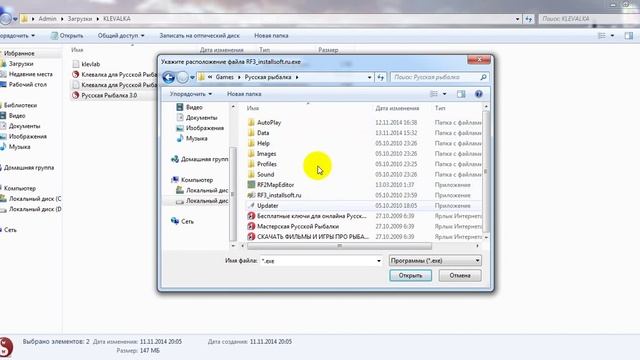640x360 pixels.
Task: Open Библиотеки in the Explorer sidebar
Action: [x=19, y=105]
